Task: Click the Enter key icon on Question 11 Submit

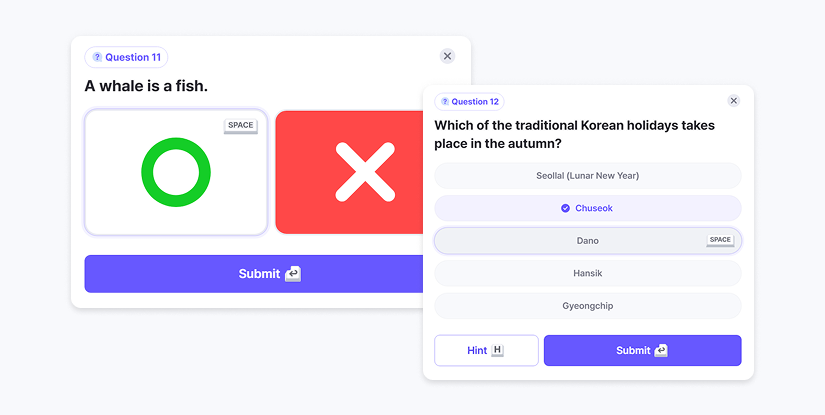Action: coord(292,274)
